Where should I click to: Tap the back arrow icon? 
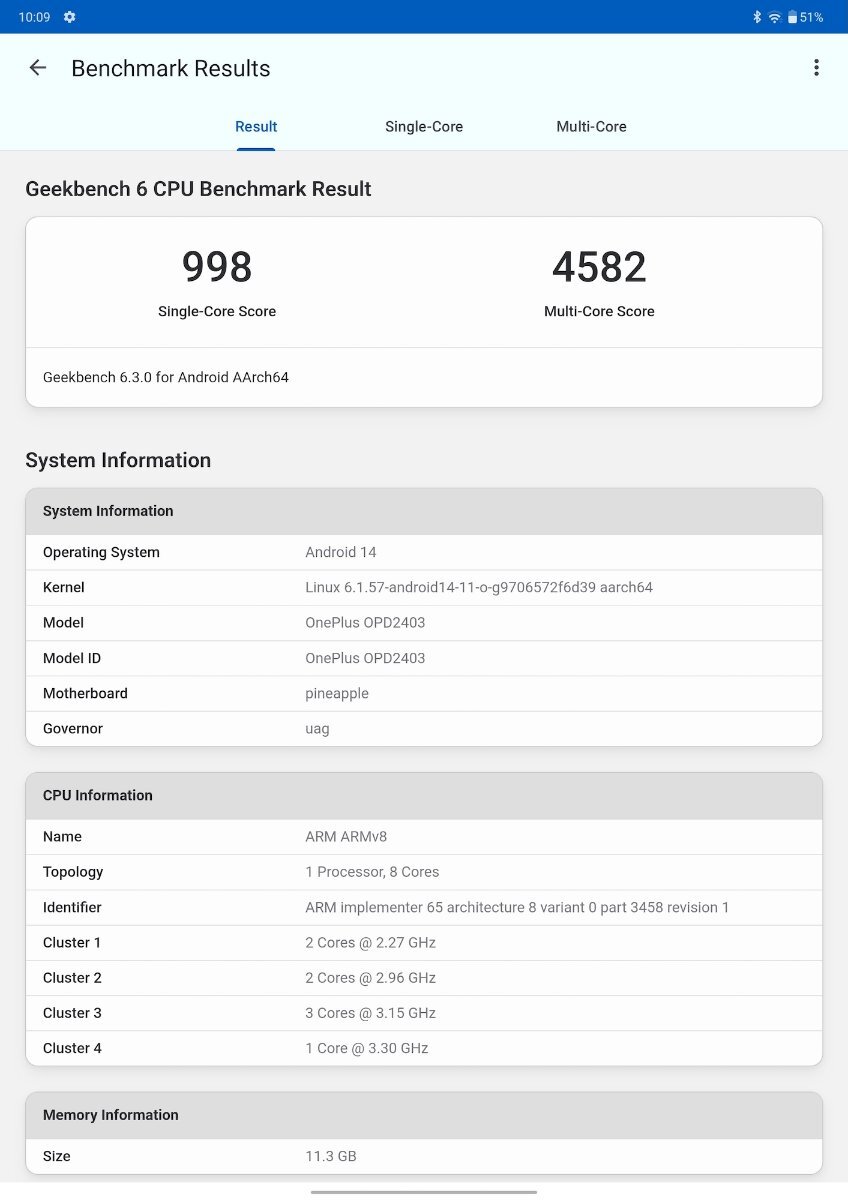38,68
